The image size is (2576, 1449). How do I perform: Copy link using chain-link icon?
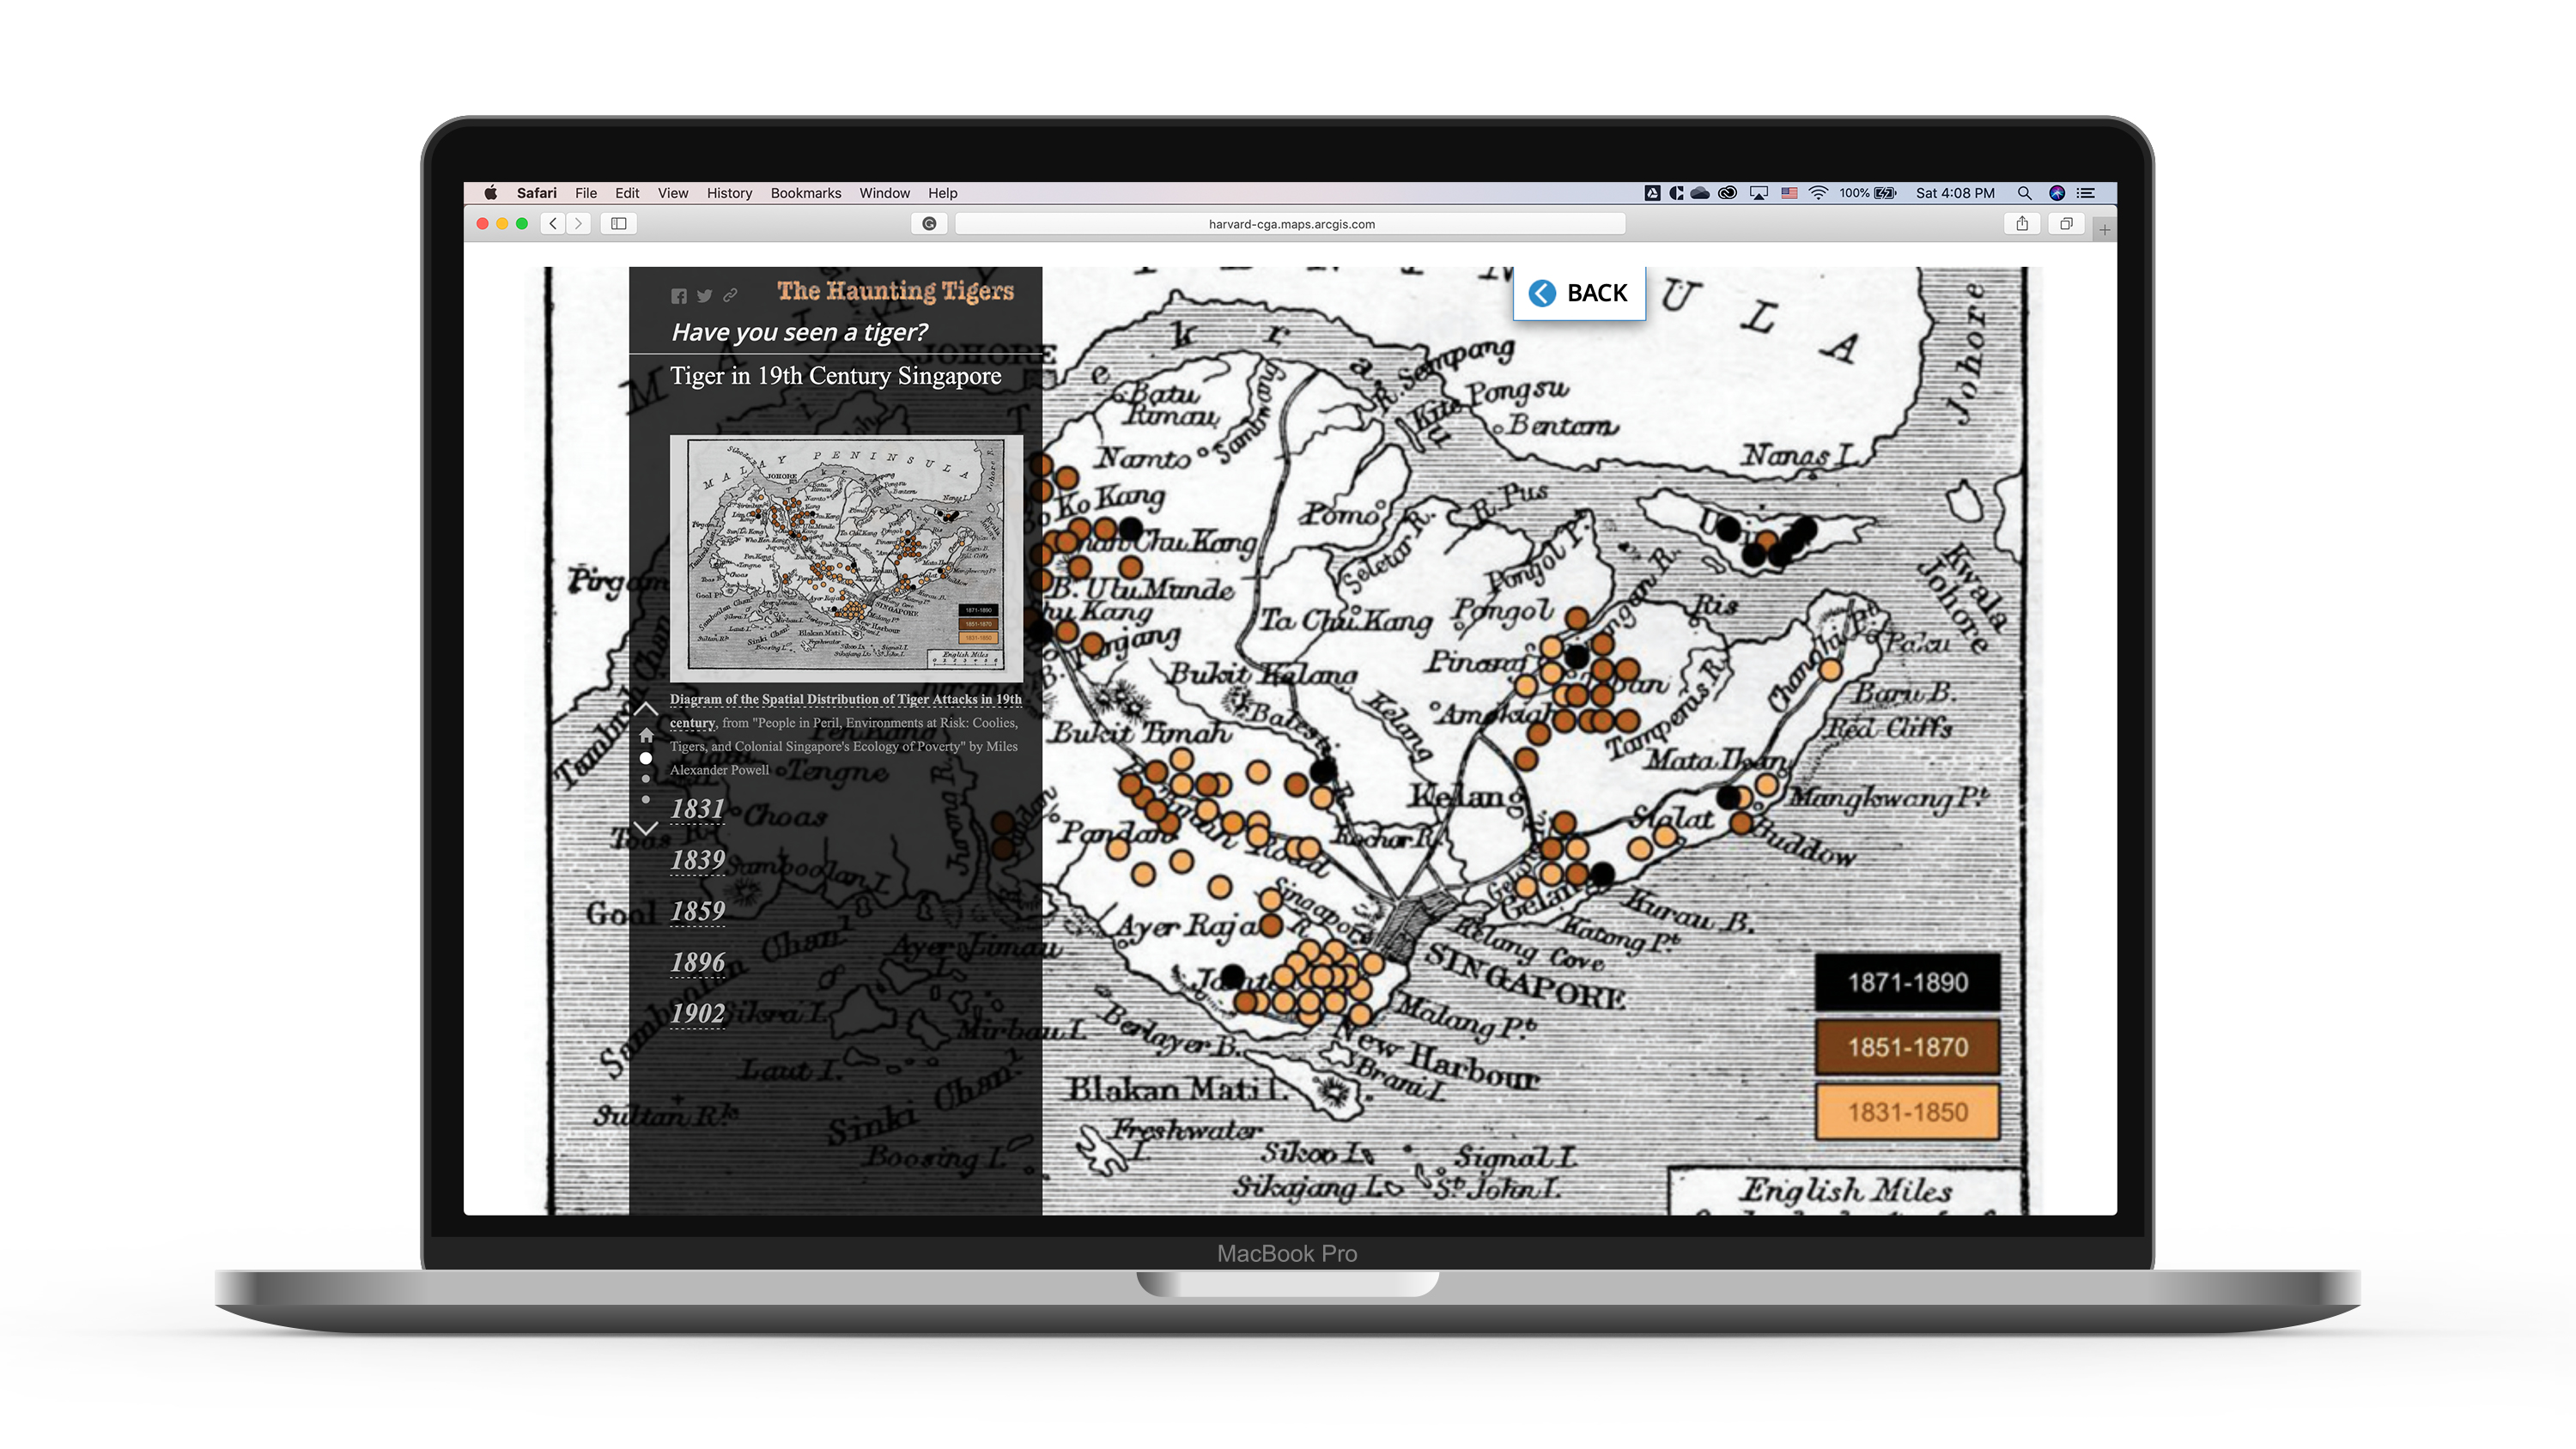pos(730,295)
